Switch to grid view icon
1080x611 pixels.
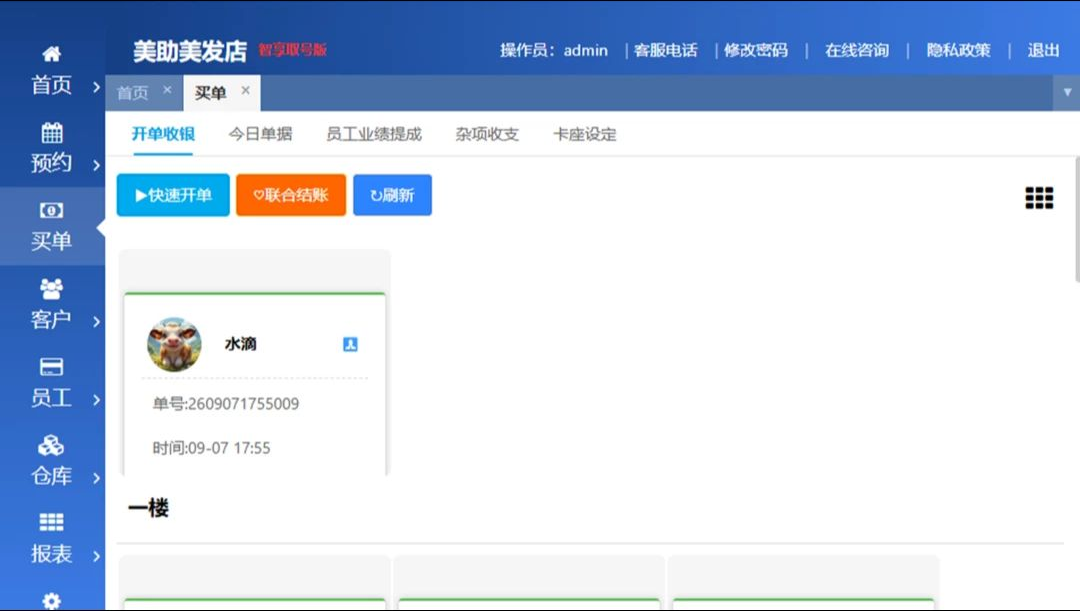pyautogui.click(x=1039, y=198)
